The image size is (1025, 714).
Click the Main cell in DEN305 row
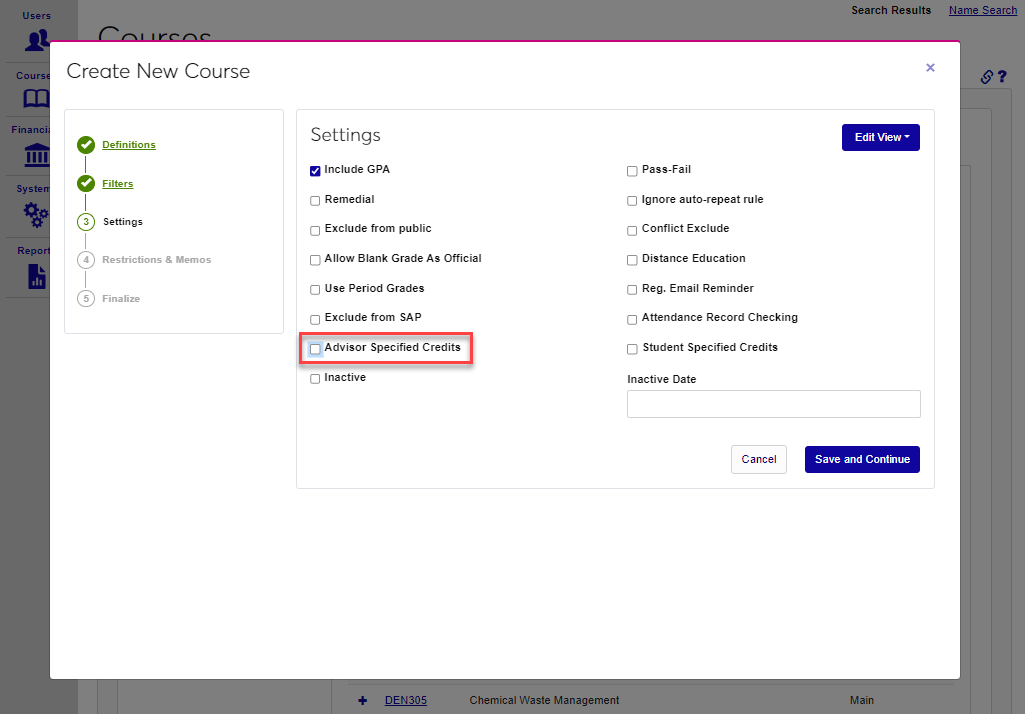click(862, 700)
